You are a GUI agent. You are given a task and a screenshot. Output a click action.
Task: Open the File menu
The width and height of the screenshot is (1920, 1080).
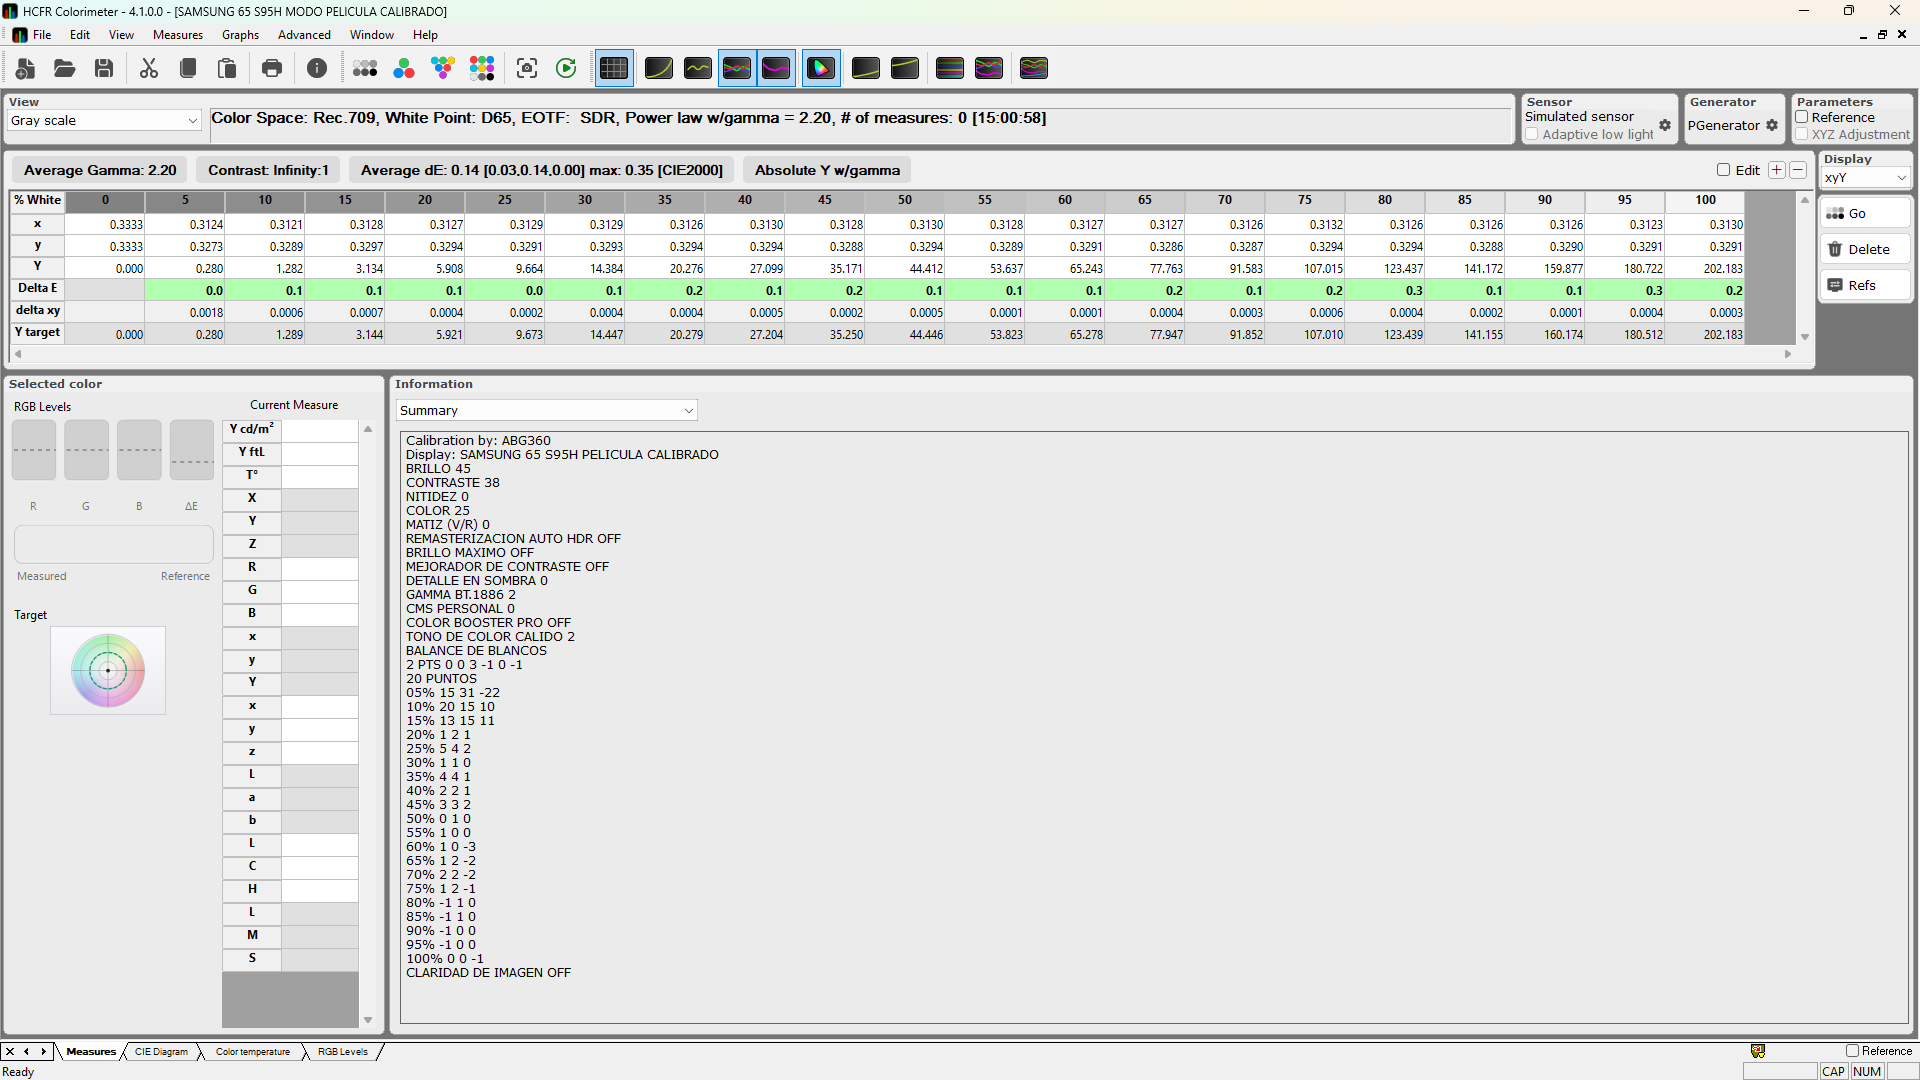point(42,35)
